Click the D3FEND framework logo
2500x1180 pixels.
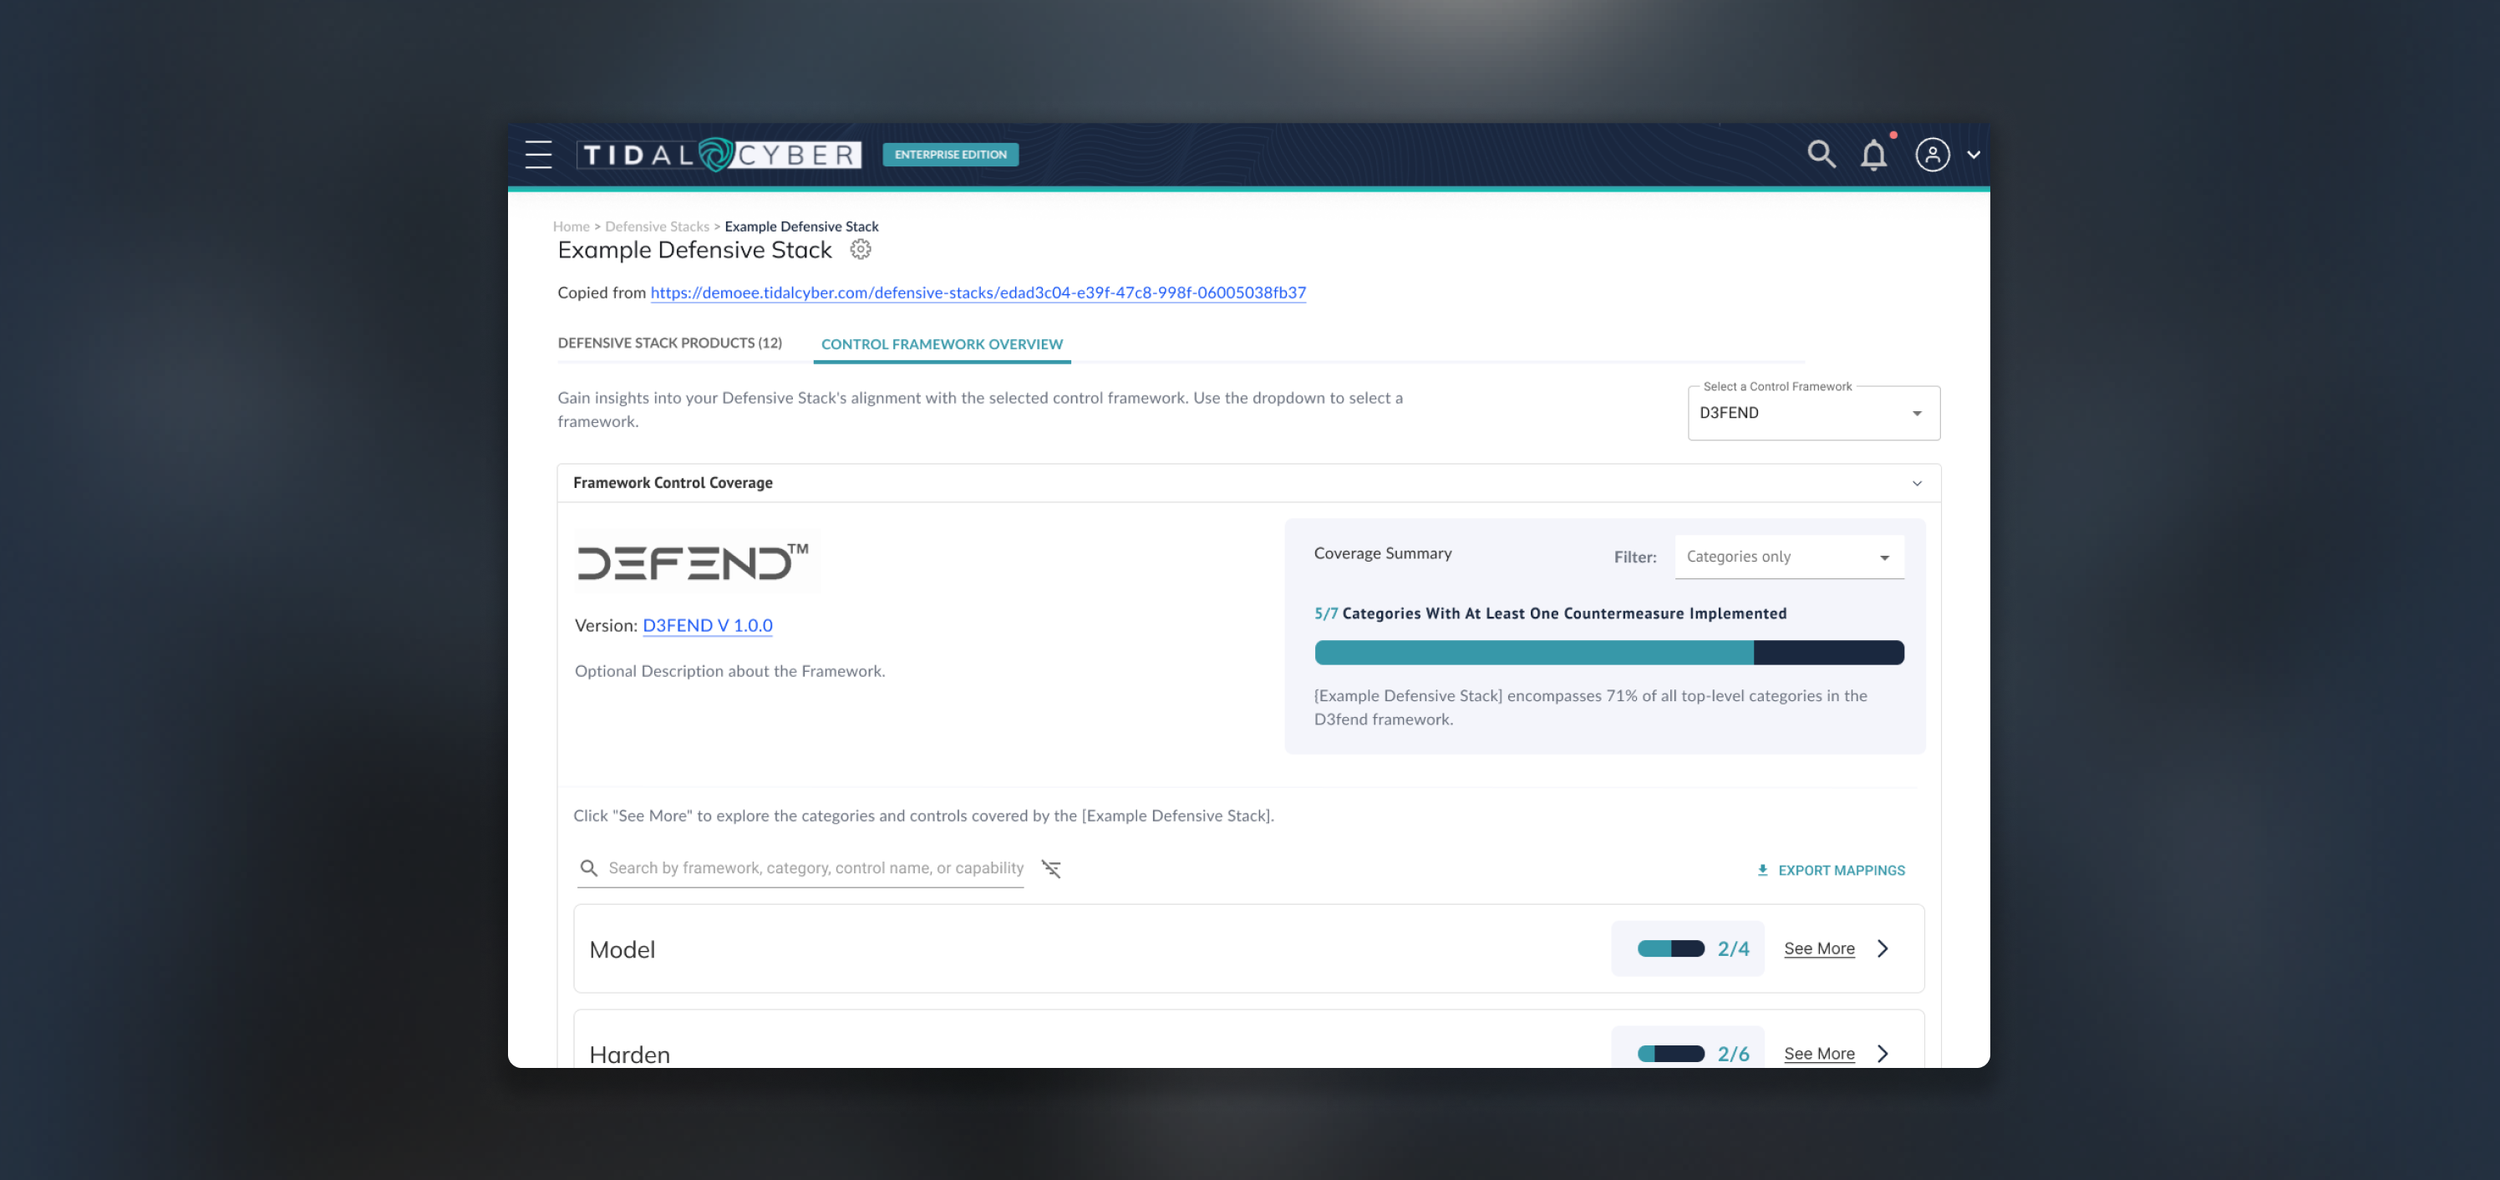click(x=693, y=562)
